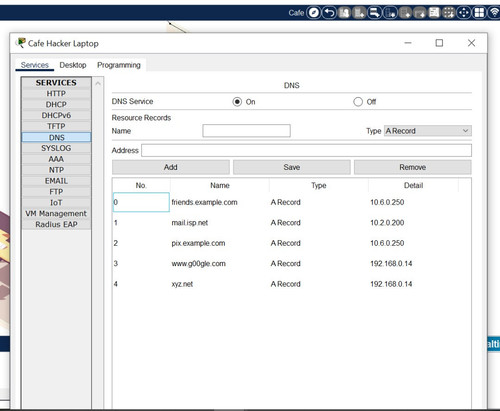
Task: Turn DNS Service On
Action: coord(237,102)
